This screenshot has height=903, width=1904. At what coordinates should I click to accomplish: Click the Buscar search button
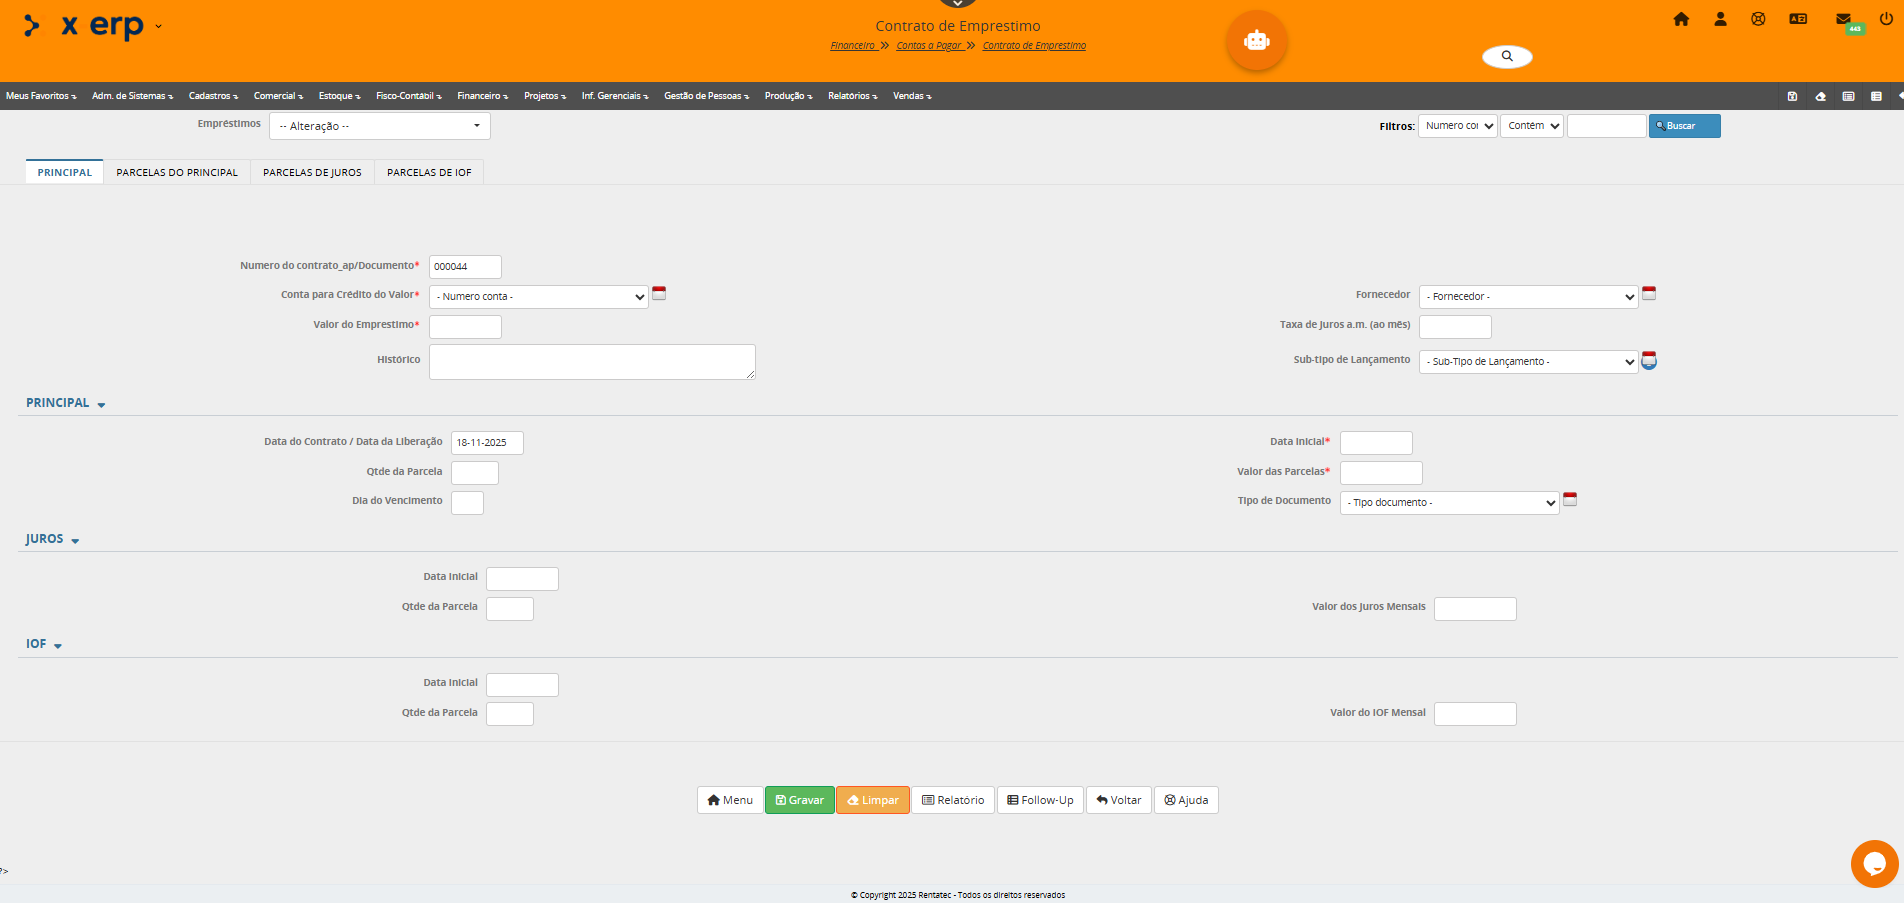pos(1684,126)
